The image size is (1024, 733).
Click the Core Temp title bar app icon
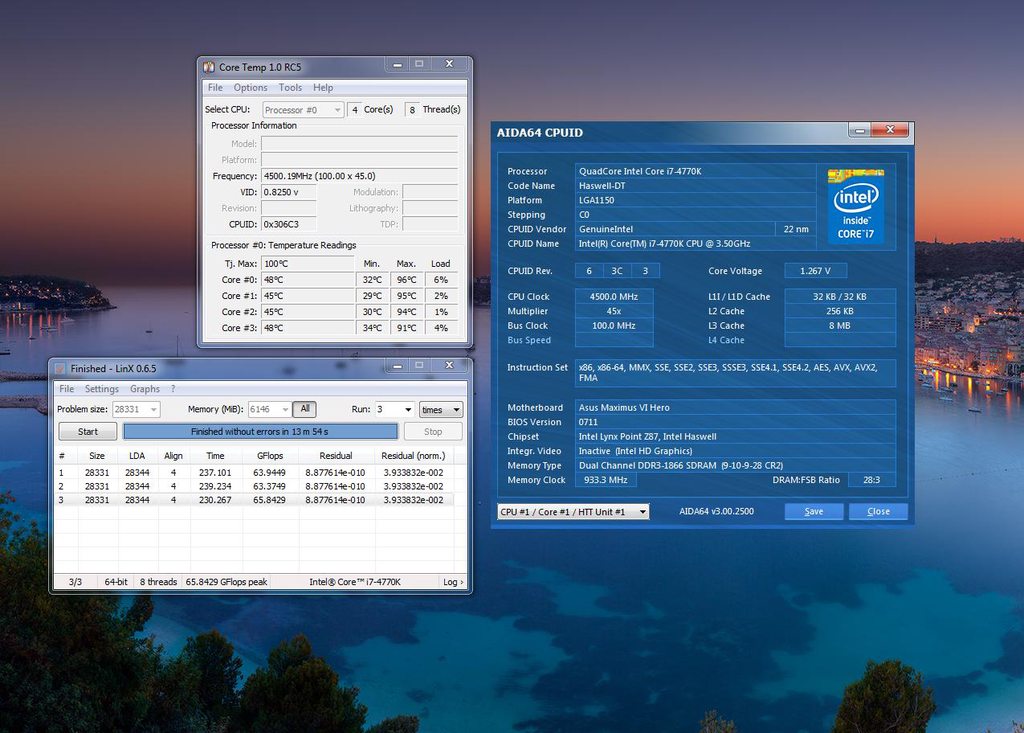click(x=209, y=67)
